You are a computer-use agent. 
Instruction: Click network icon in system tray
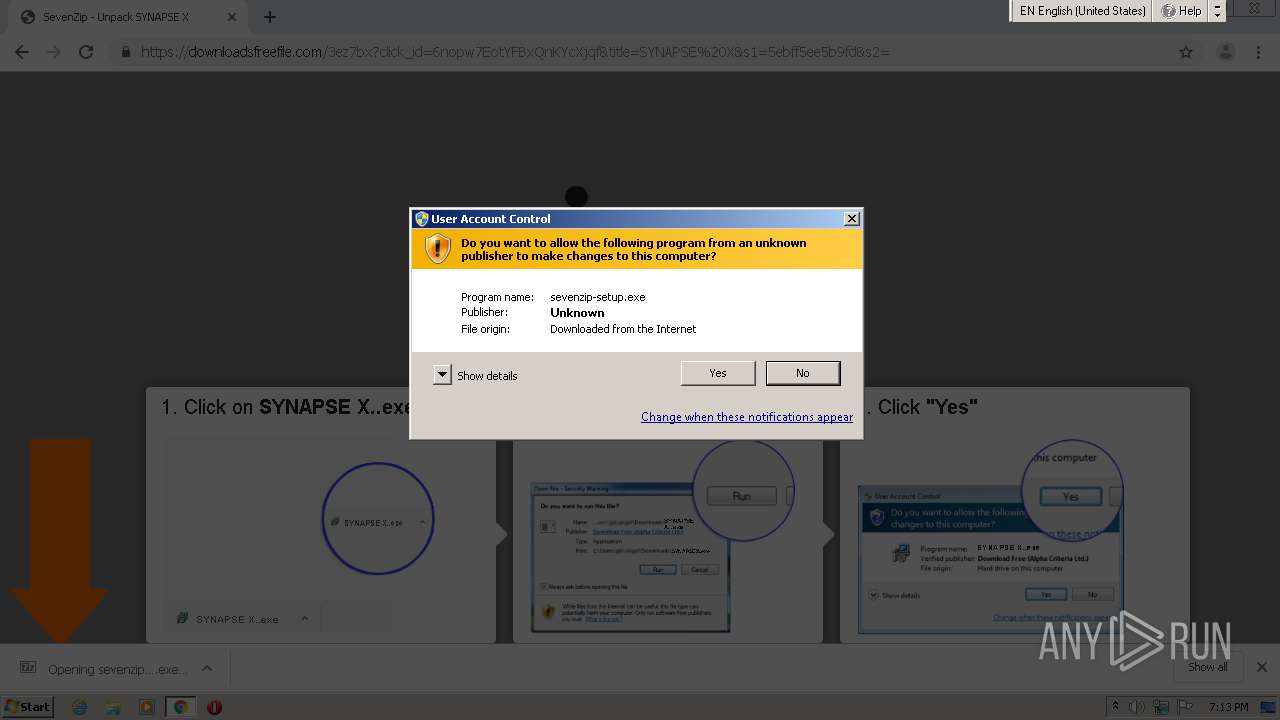(1160, 707)
